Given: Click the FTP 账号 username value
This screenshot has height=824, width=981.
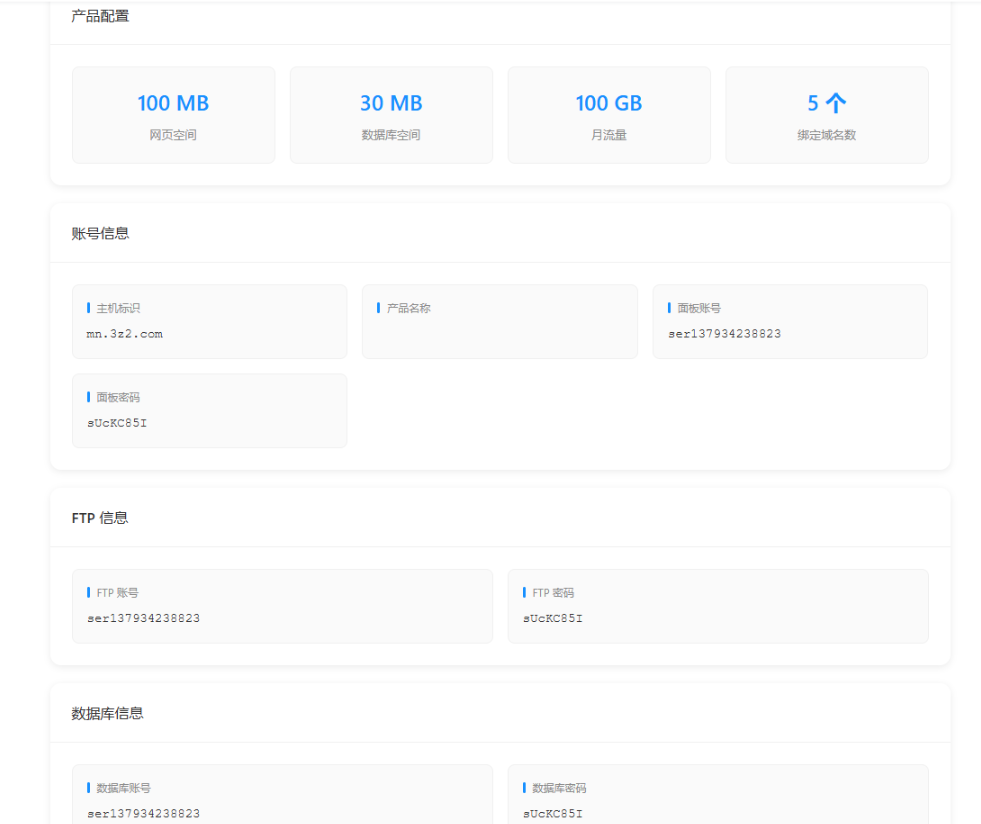Looking at the screenshot, I should [x=143, y=618].
